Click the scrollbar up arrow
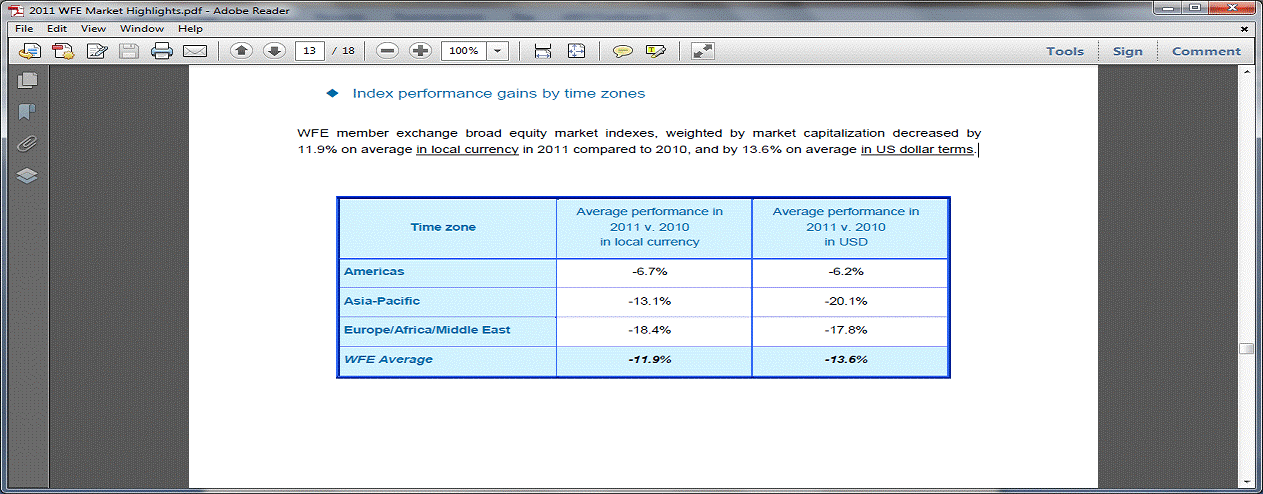 tap(1246, 74)
